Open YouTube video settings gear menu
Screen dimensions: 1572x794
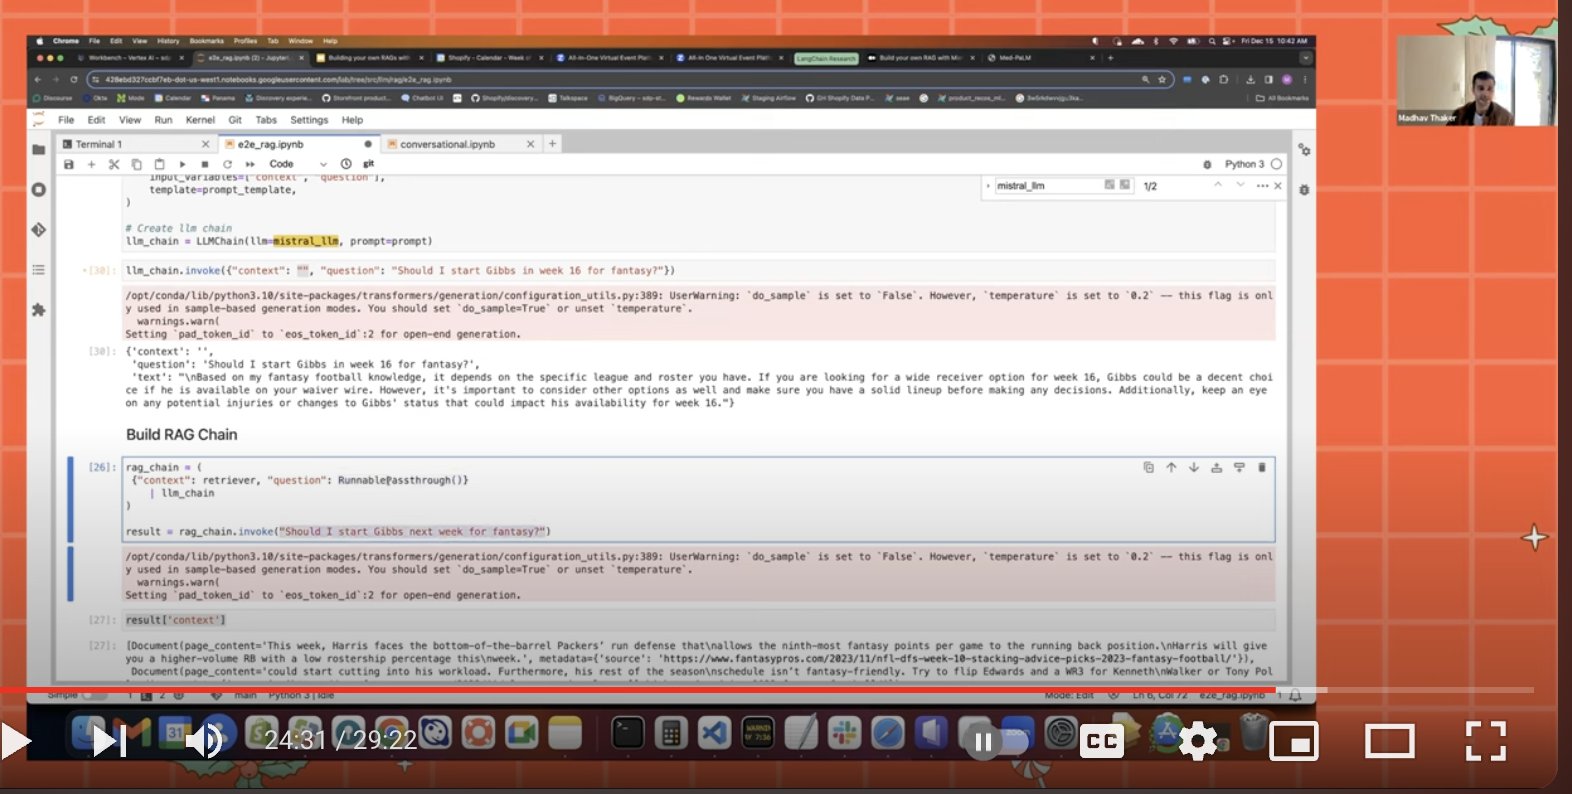1197,741
